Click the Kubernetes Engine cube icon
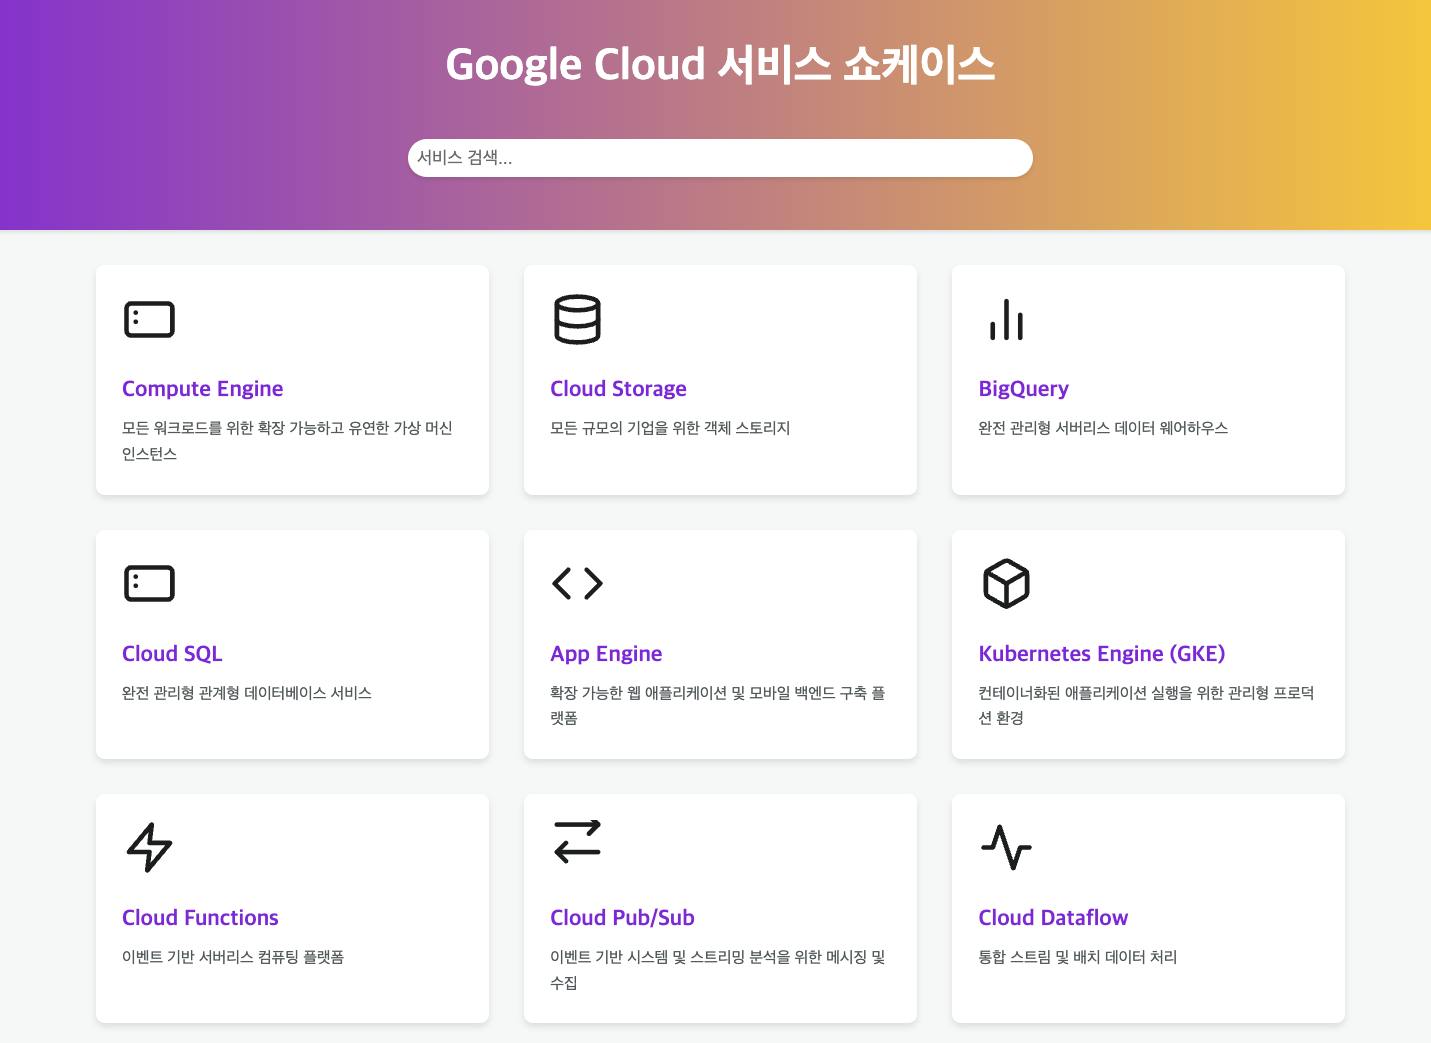 pyautogui.click(x=1006, y=584)
